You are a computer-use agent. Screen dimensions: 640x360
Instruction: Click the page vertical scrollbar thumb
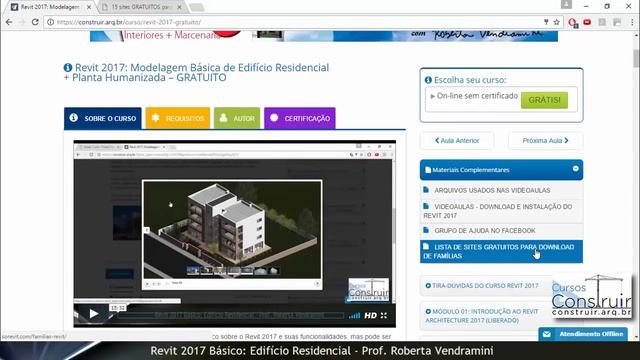(636, 58)
